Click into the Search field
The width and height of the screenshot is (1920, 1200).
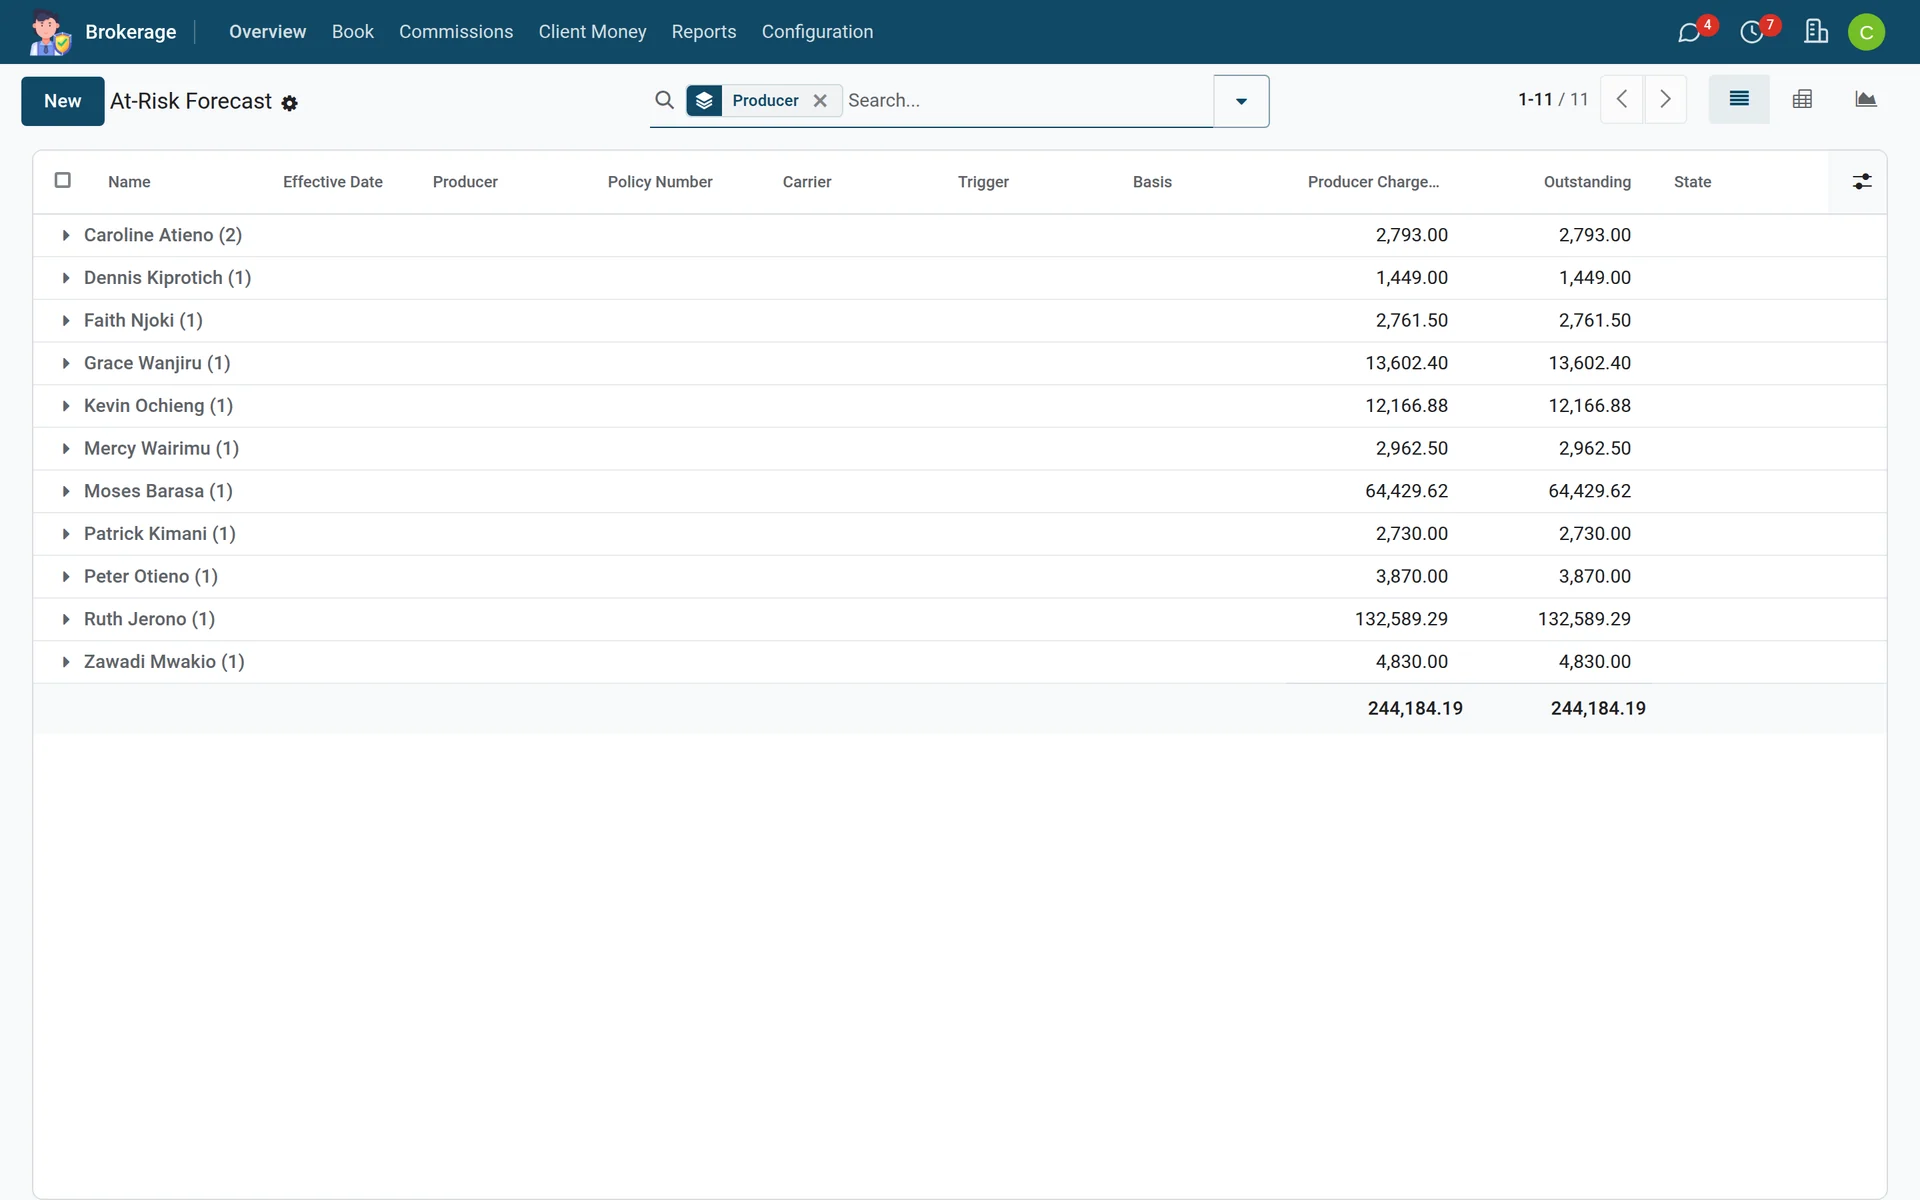click(x=1028, y=100)
